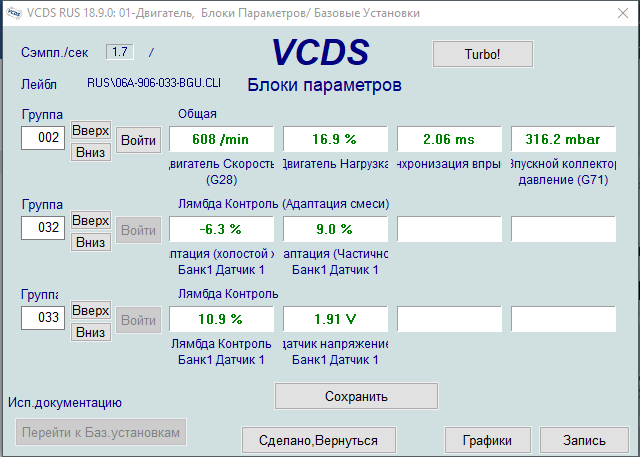Select the 2.06 ms injection timing value

449,139
